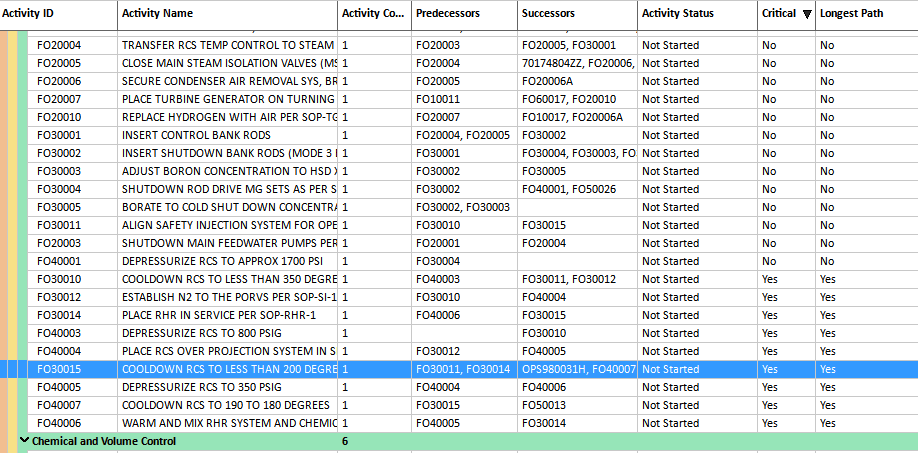Toggle sort arrow on Critical column
The image size is (918, 453).
pyautogui.click(x=807, y=14)
